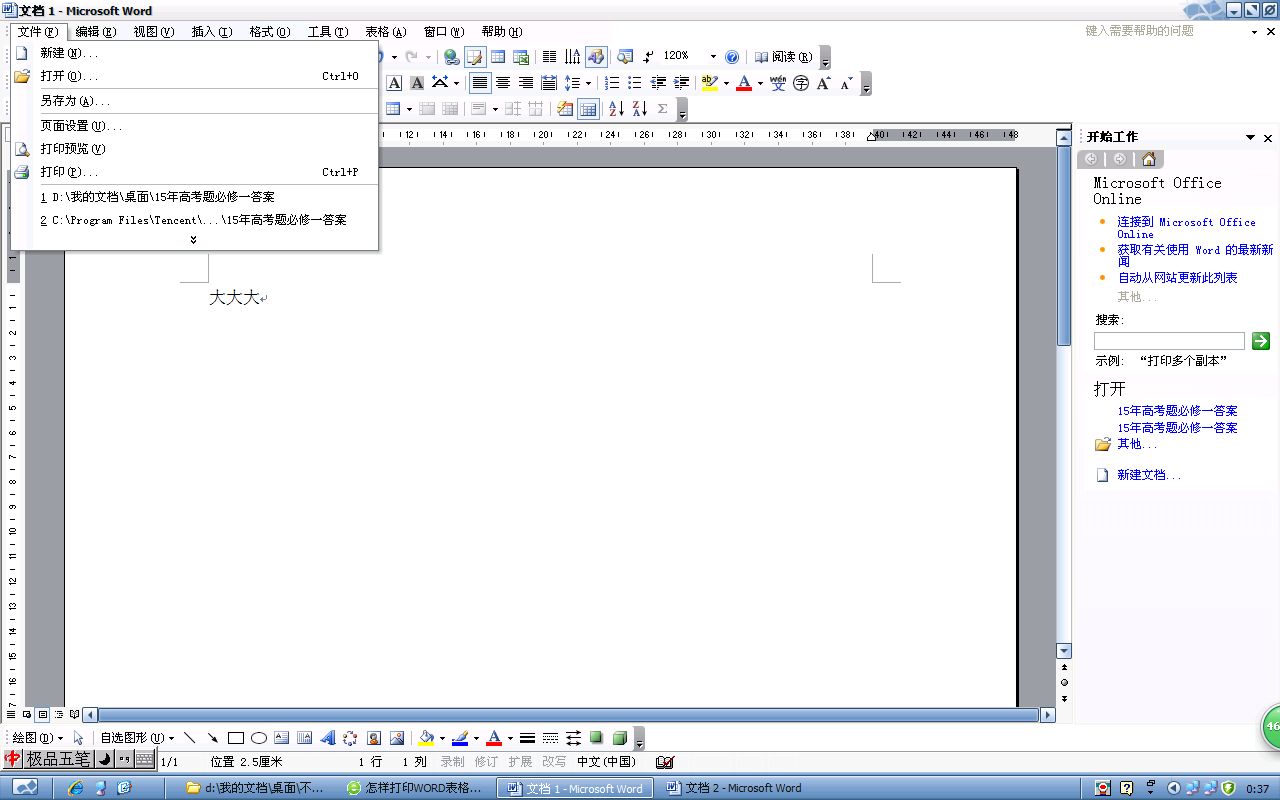1280x800 pixels.
Task: Open highlight color dropdown arrow
Action: 726,83
